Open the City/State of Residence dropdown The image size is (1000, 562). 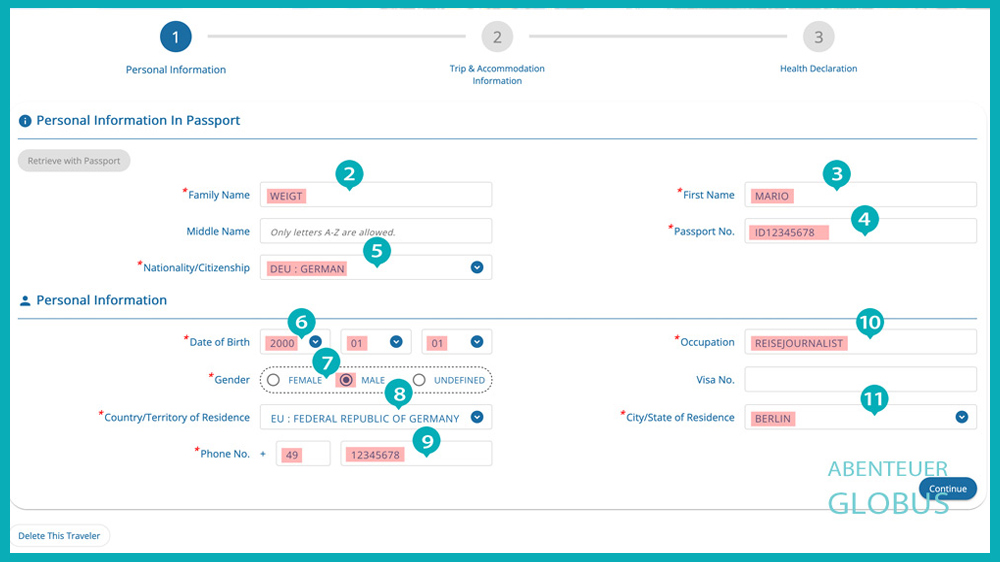[x=962, y=417]
